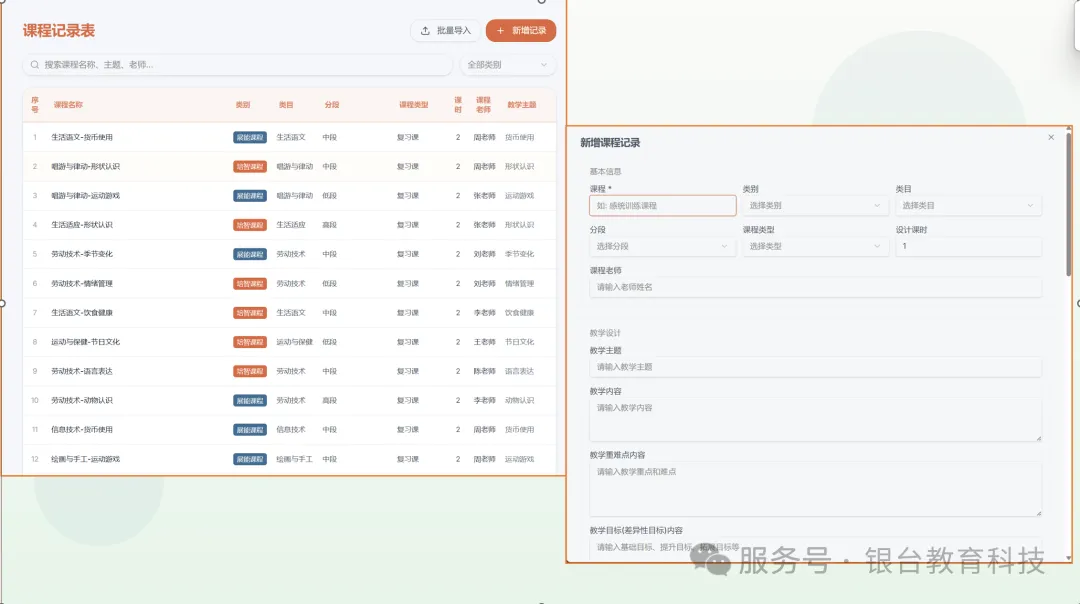Viewport: 1080px width, 604px height.
Task: Click the 教学主题 input field
Action: click(815, 367)
